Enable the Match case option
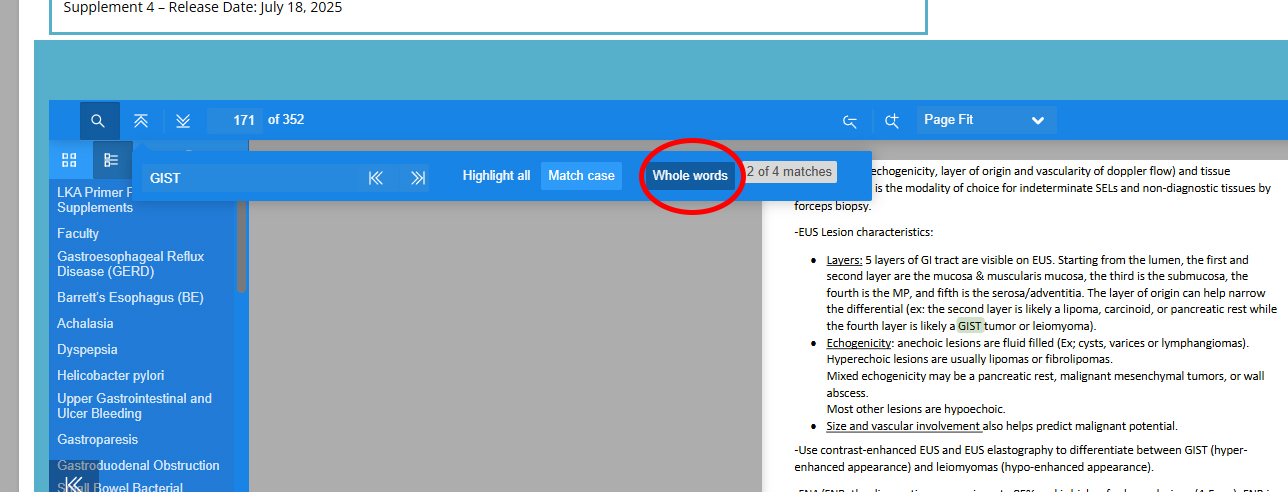This screenshot has height=492, width=1288. tap(581, 176)
